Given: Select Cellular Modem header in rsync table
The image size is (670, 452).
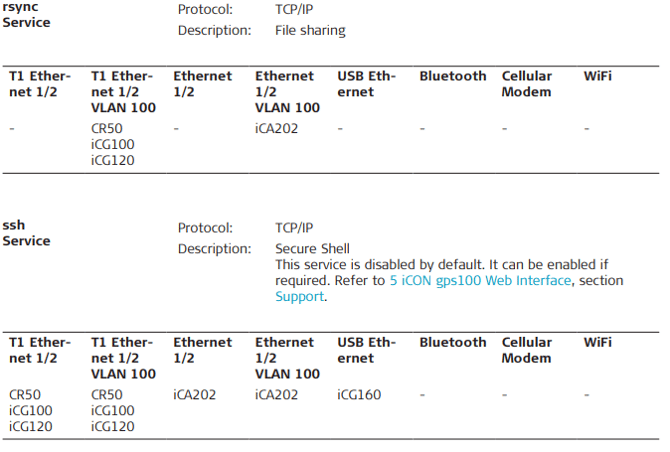Looking at the screenshot, I should pos(526,84).
